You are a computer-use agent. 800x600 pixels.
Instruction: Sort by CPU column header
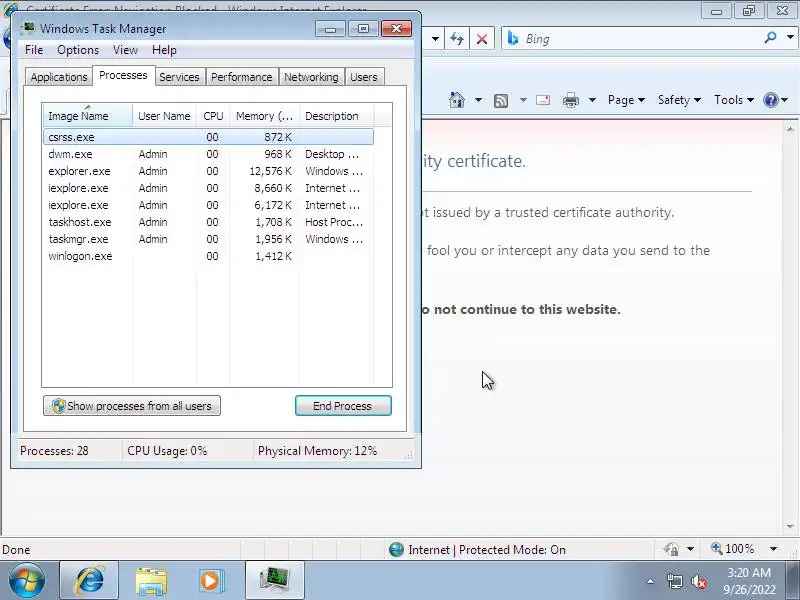pos(213,116)
